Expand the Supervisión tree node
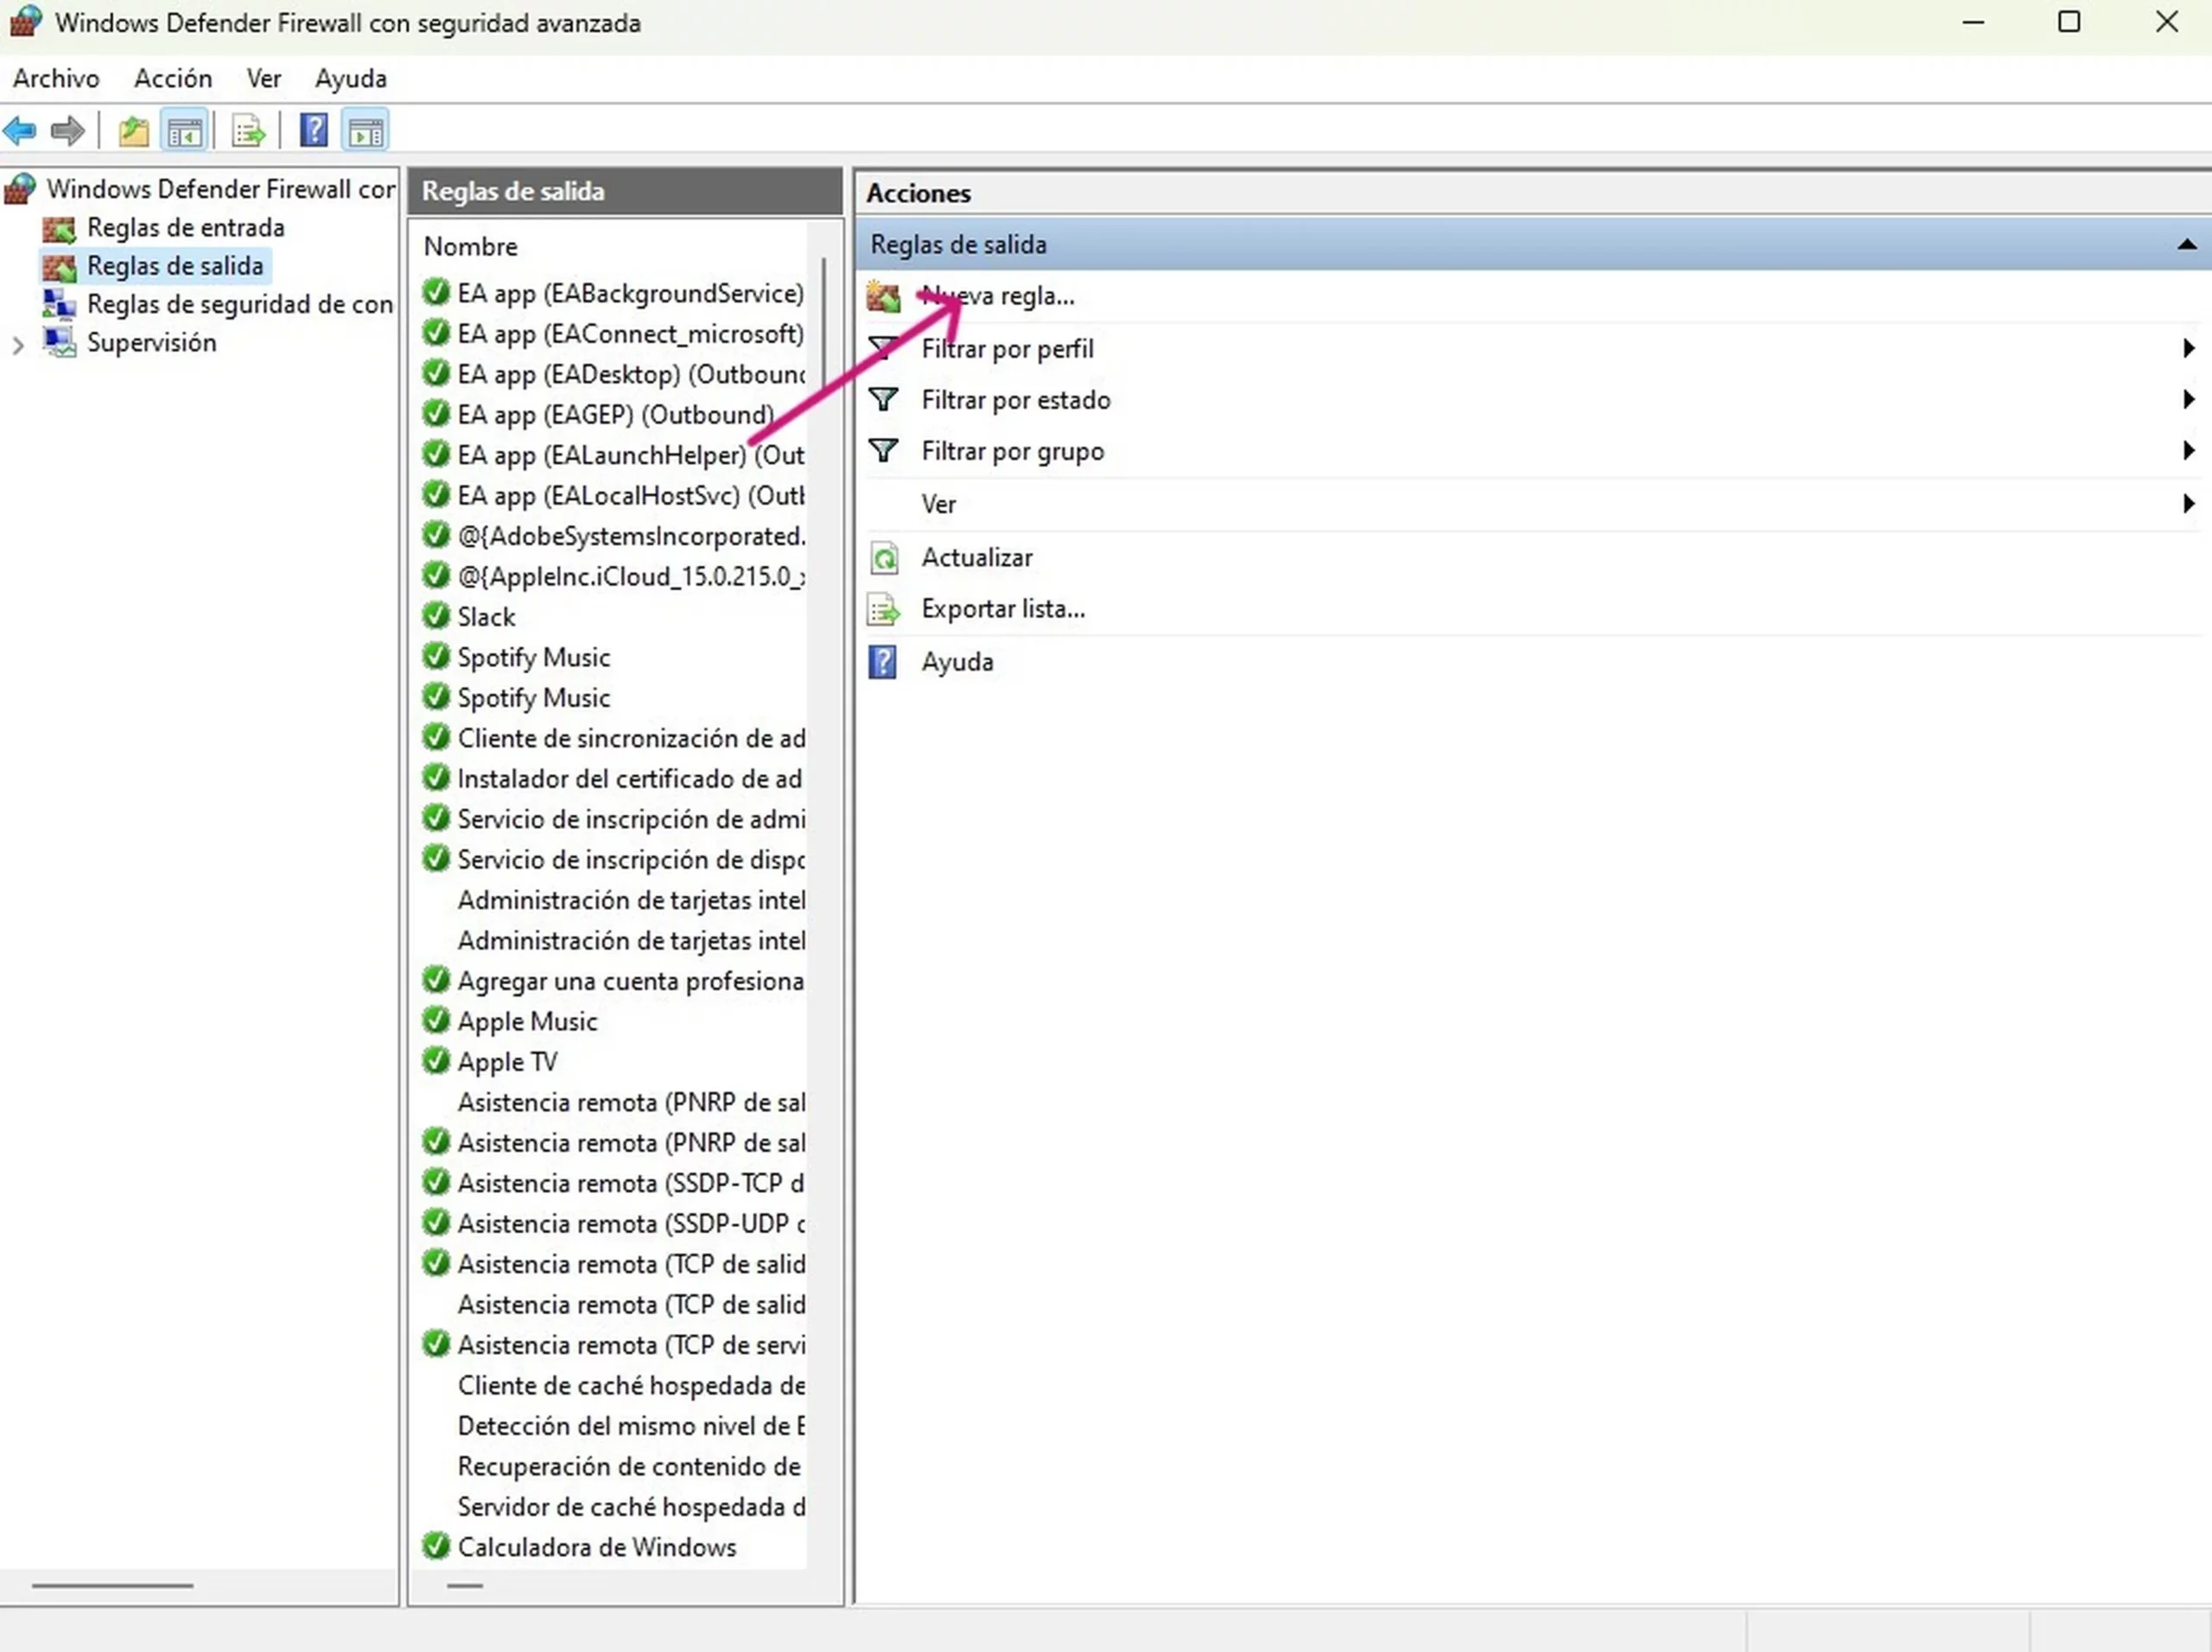 pyautogui.click(x=18, y=343)
